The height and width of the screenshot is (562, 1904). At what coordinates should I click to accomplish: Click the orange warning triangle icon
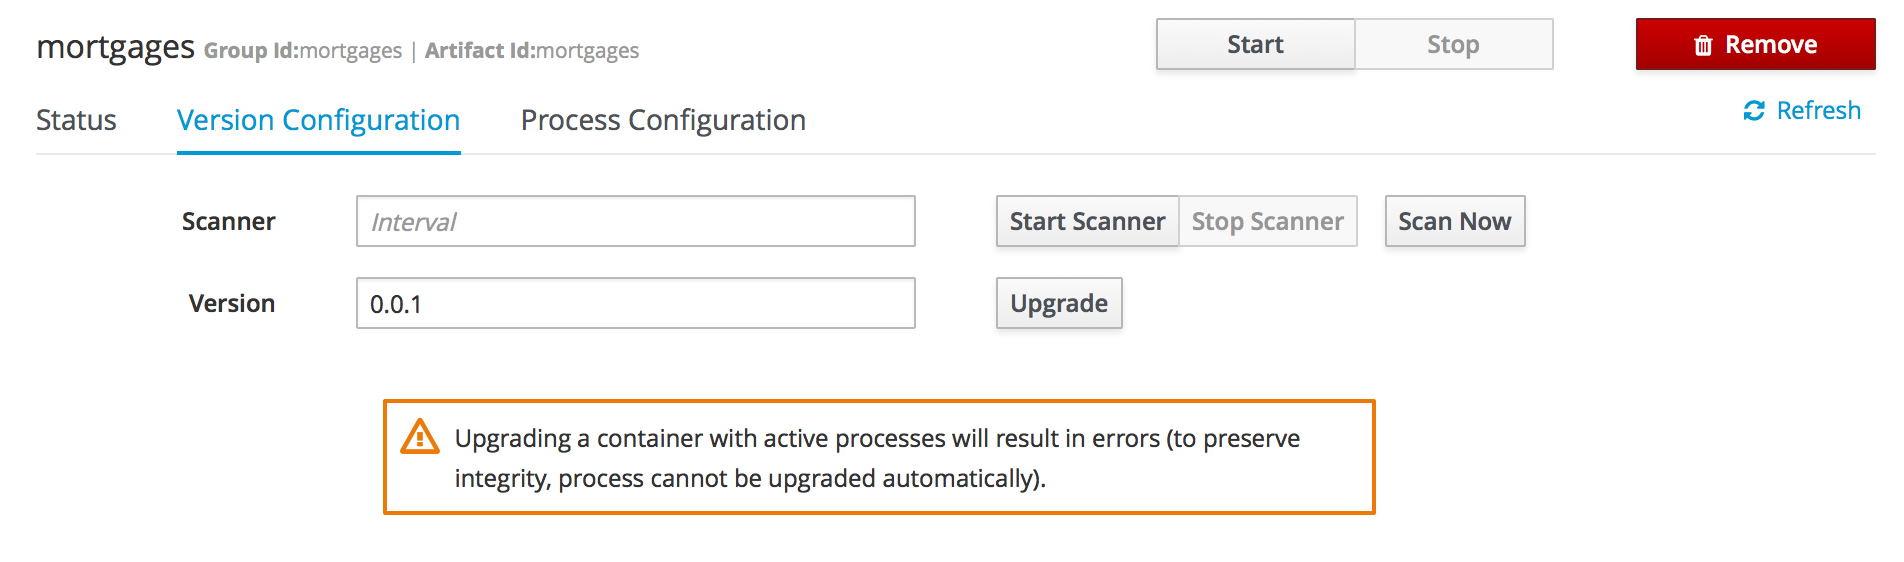420,438
